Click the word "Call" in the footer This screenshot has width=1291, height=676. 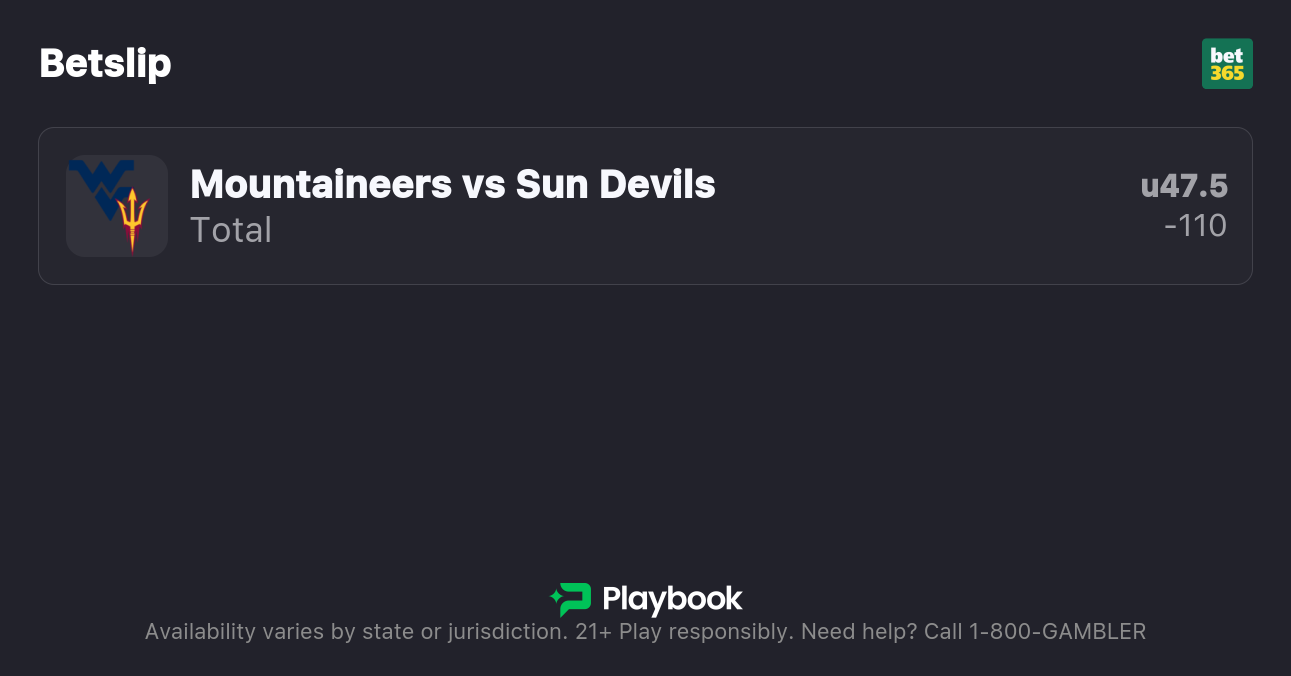(x=942, y=632)
